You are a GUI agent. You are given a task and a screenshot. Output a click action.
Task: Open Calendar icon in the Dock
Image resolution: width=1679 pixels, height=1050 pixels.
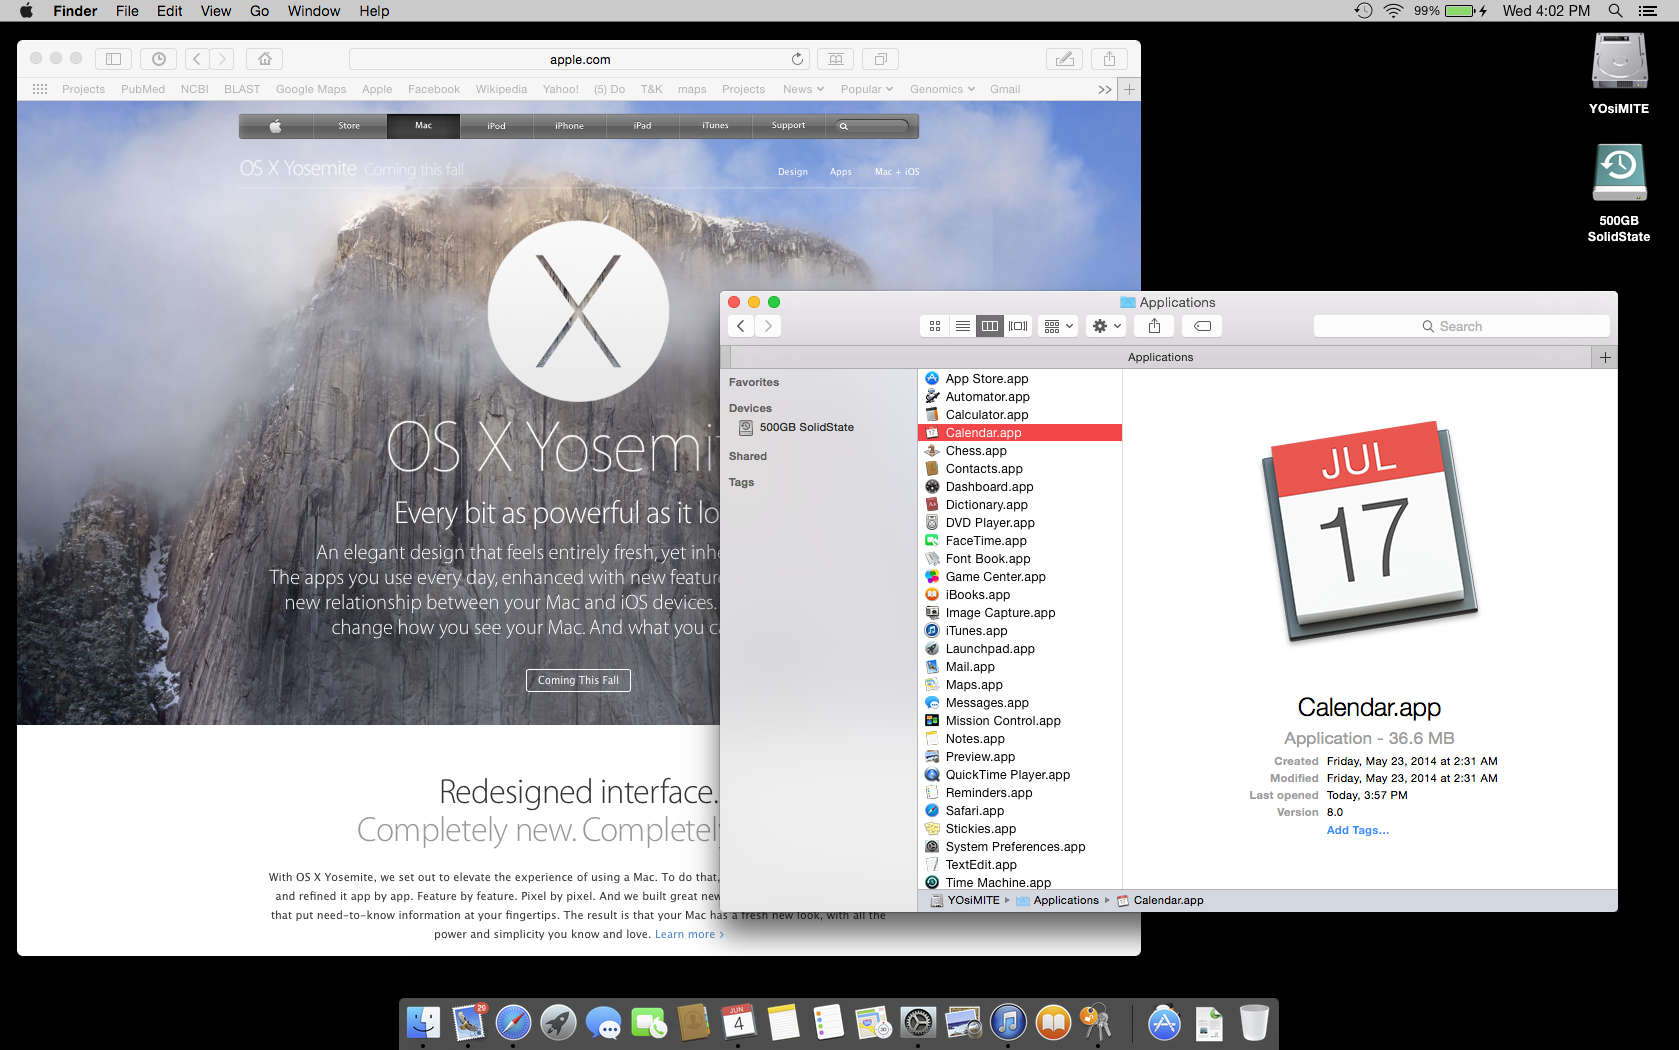pos(738,1022)
